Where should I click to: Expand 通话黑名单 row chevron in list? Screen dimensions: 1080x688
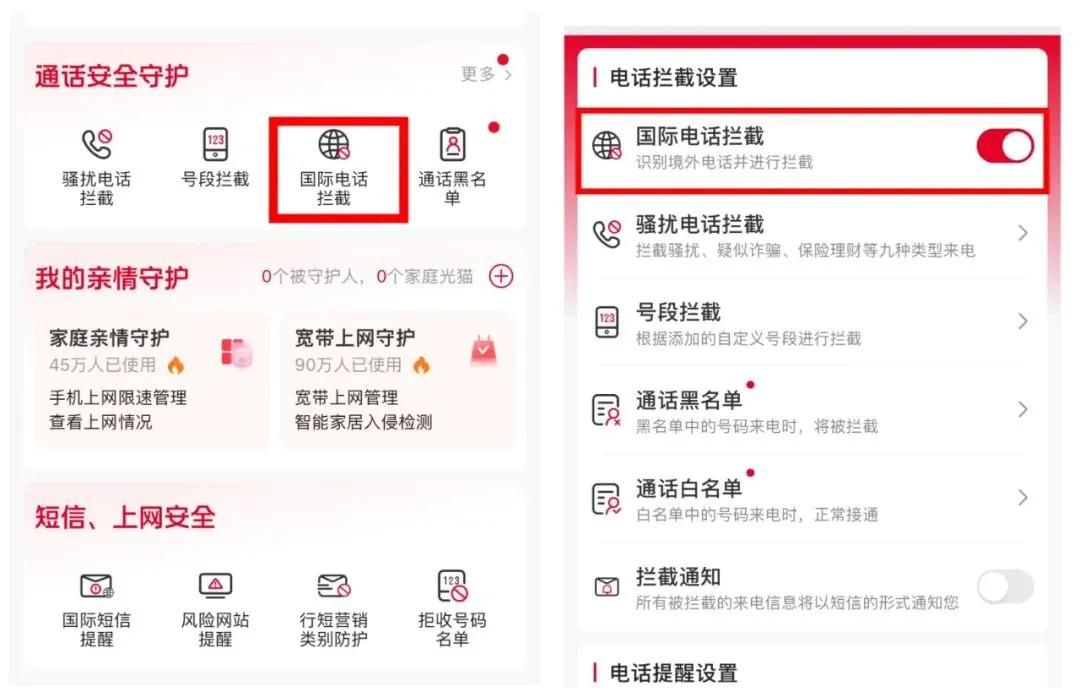pos(1023,410)
